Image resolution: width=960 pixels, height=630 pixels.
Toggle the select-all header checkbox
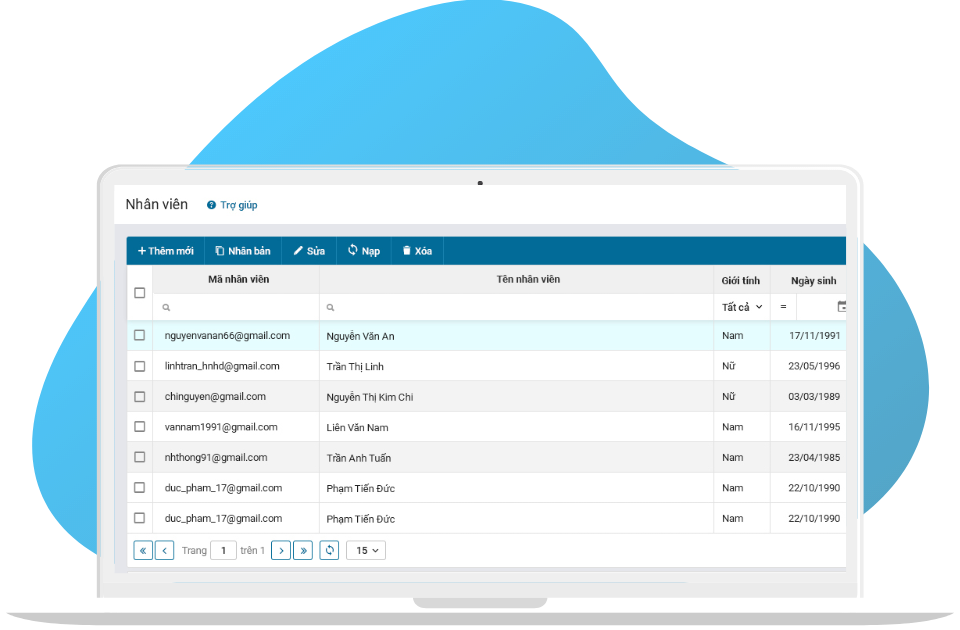coord(140,293)
